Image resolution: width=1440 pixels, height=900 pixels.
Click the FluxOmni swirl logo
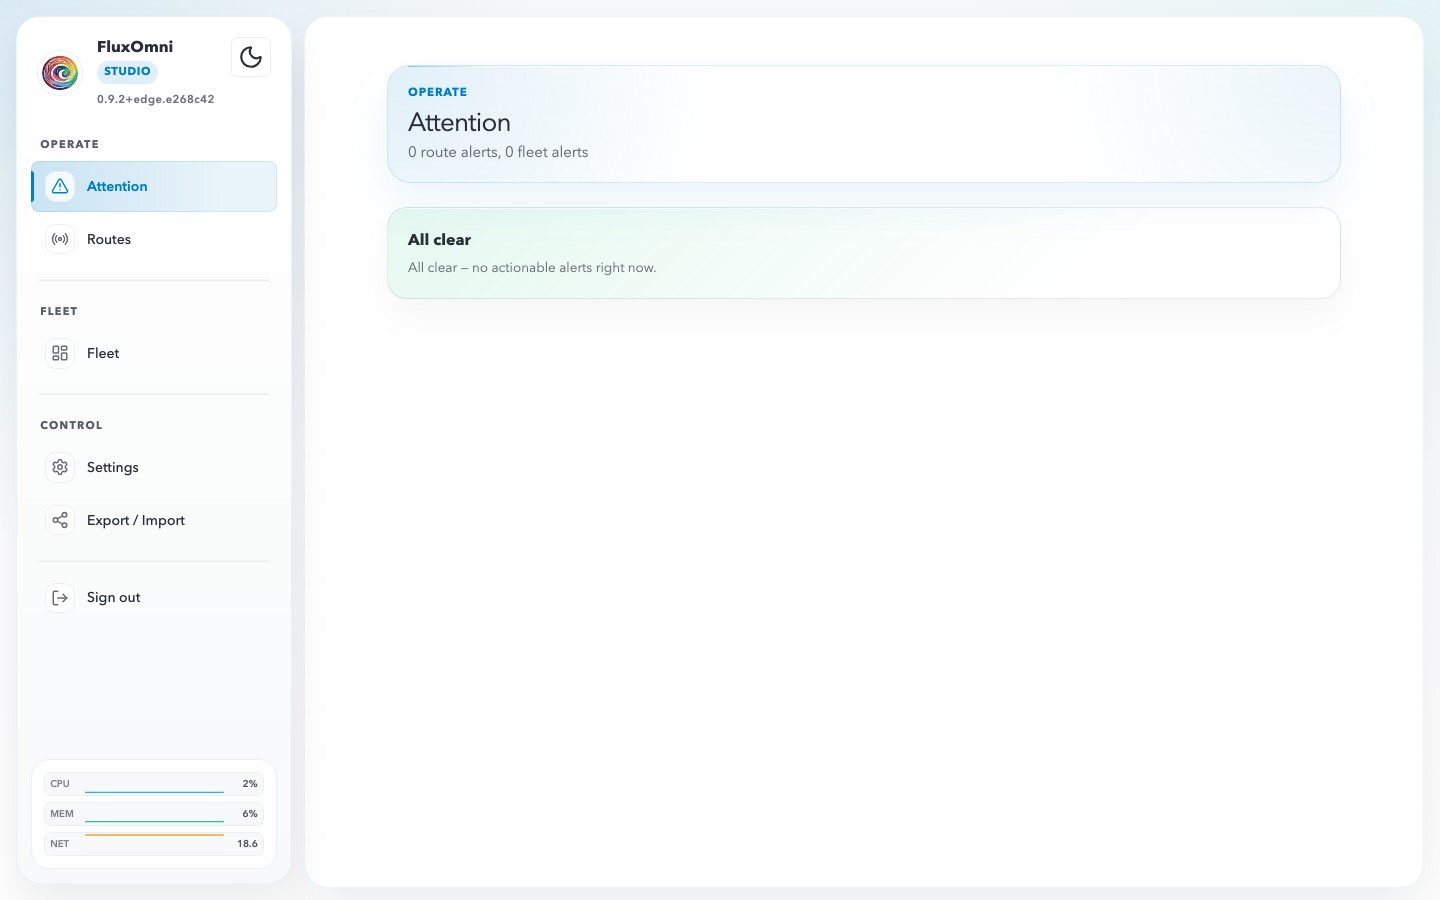(x=60, y=72)
